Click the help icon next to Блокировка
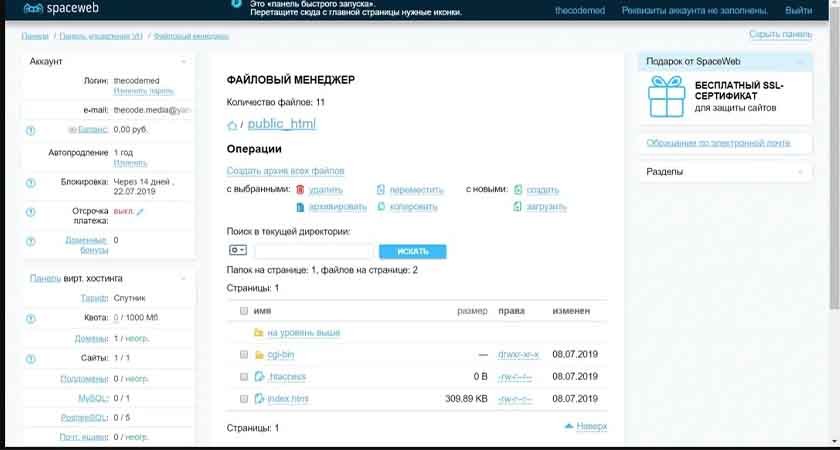 tap(31, 183)
